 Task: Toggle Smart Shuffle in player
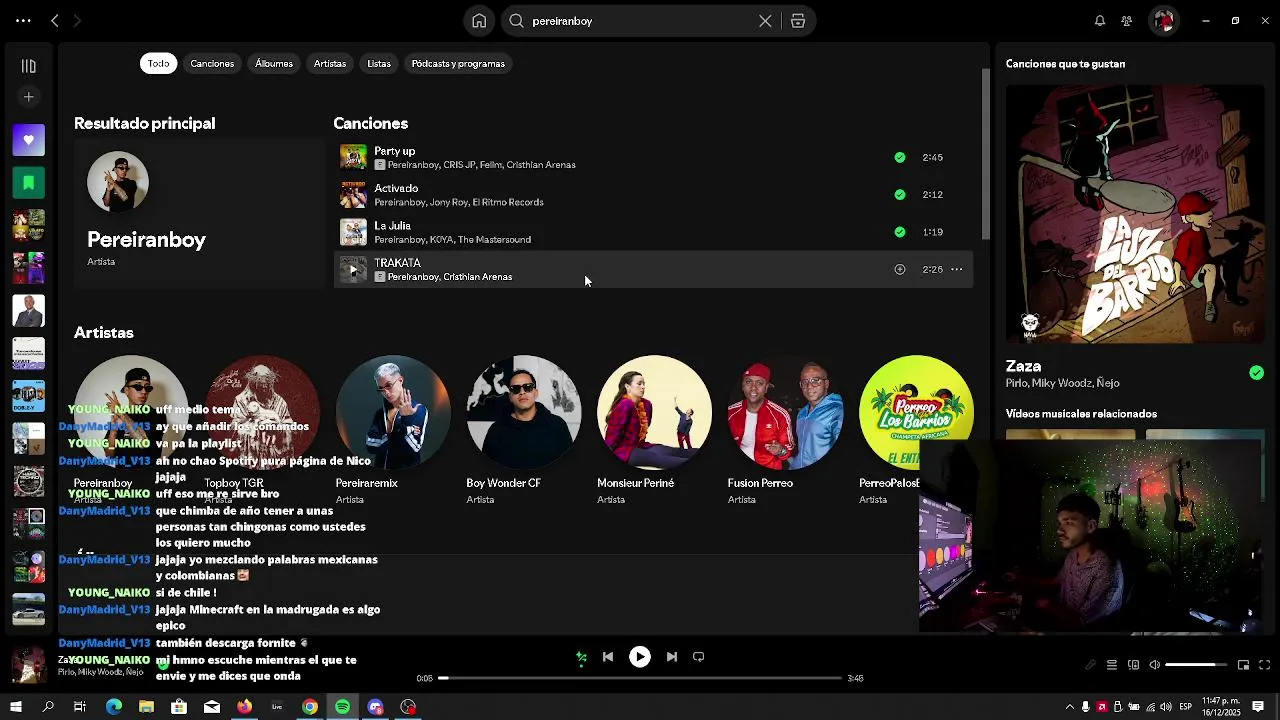click(581, 657)
